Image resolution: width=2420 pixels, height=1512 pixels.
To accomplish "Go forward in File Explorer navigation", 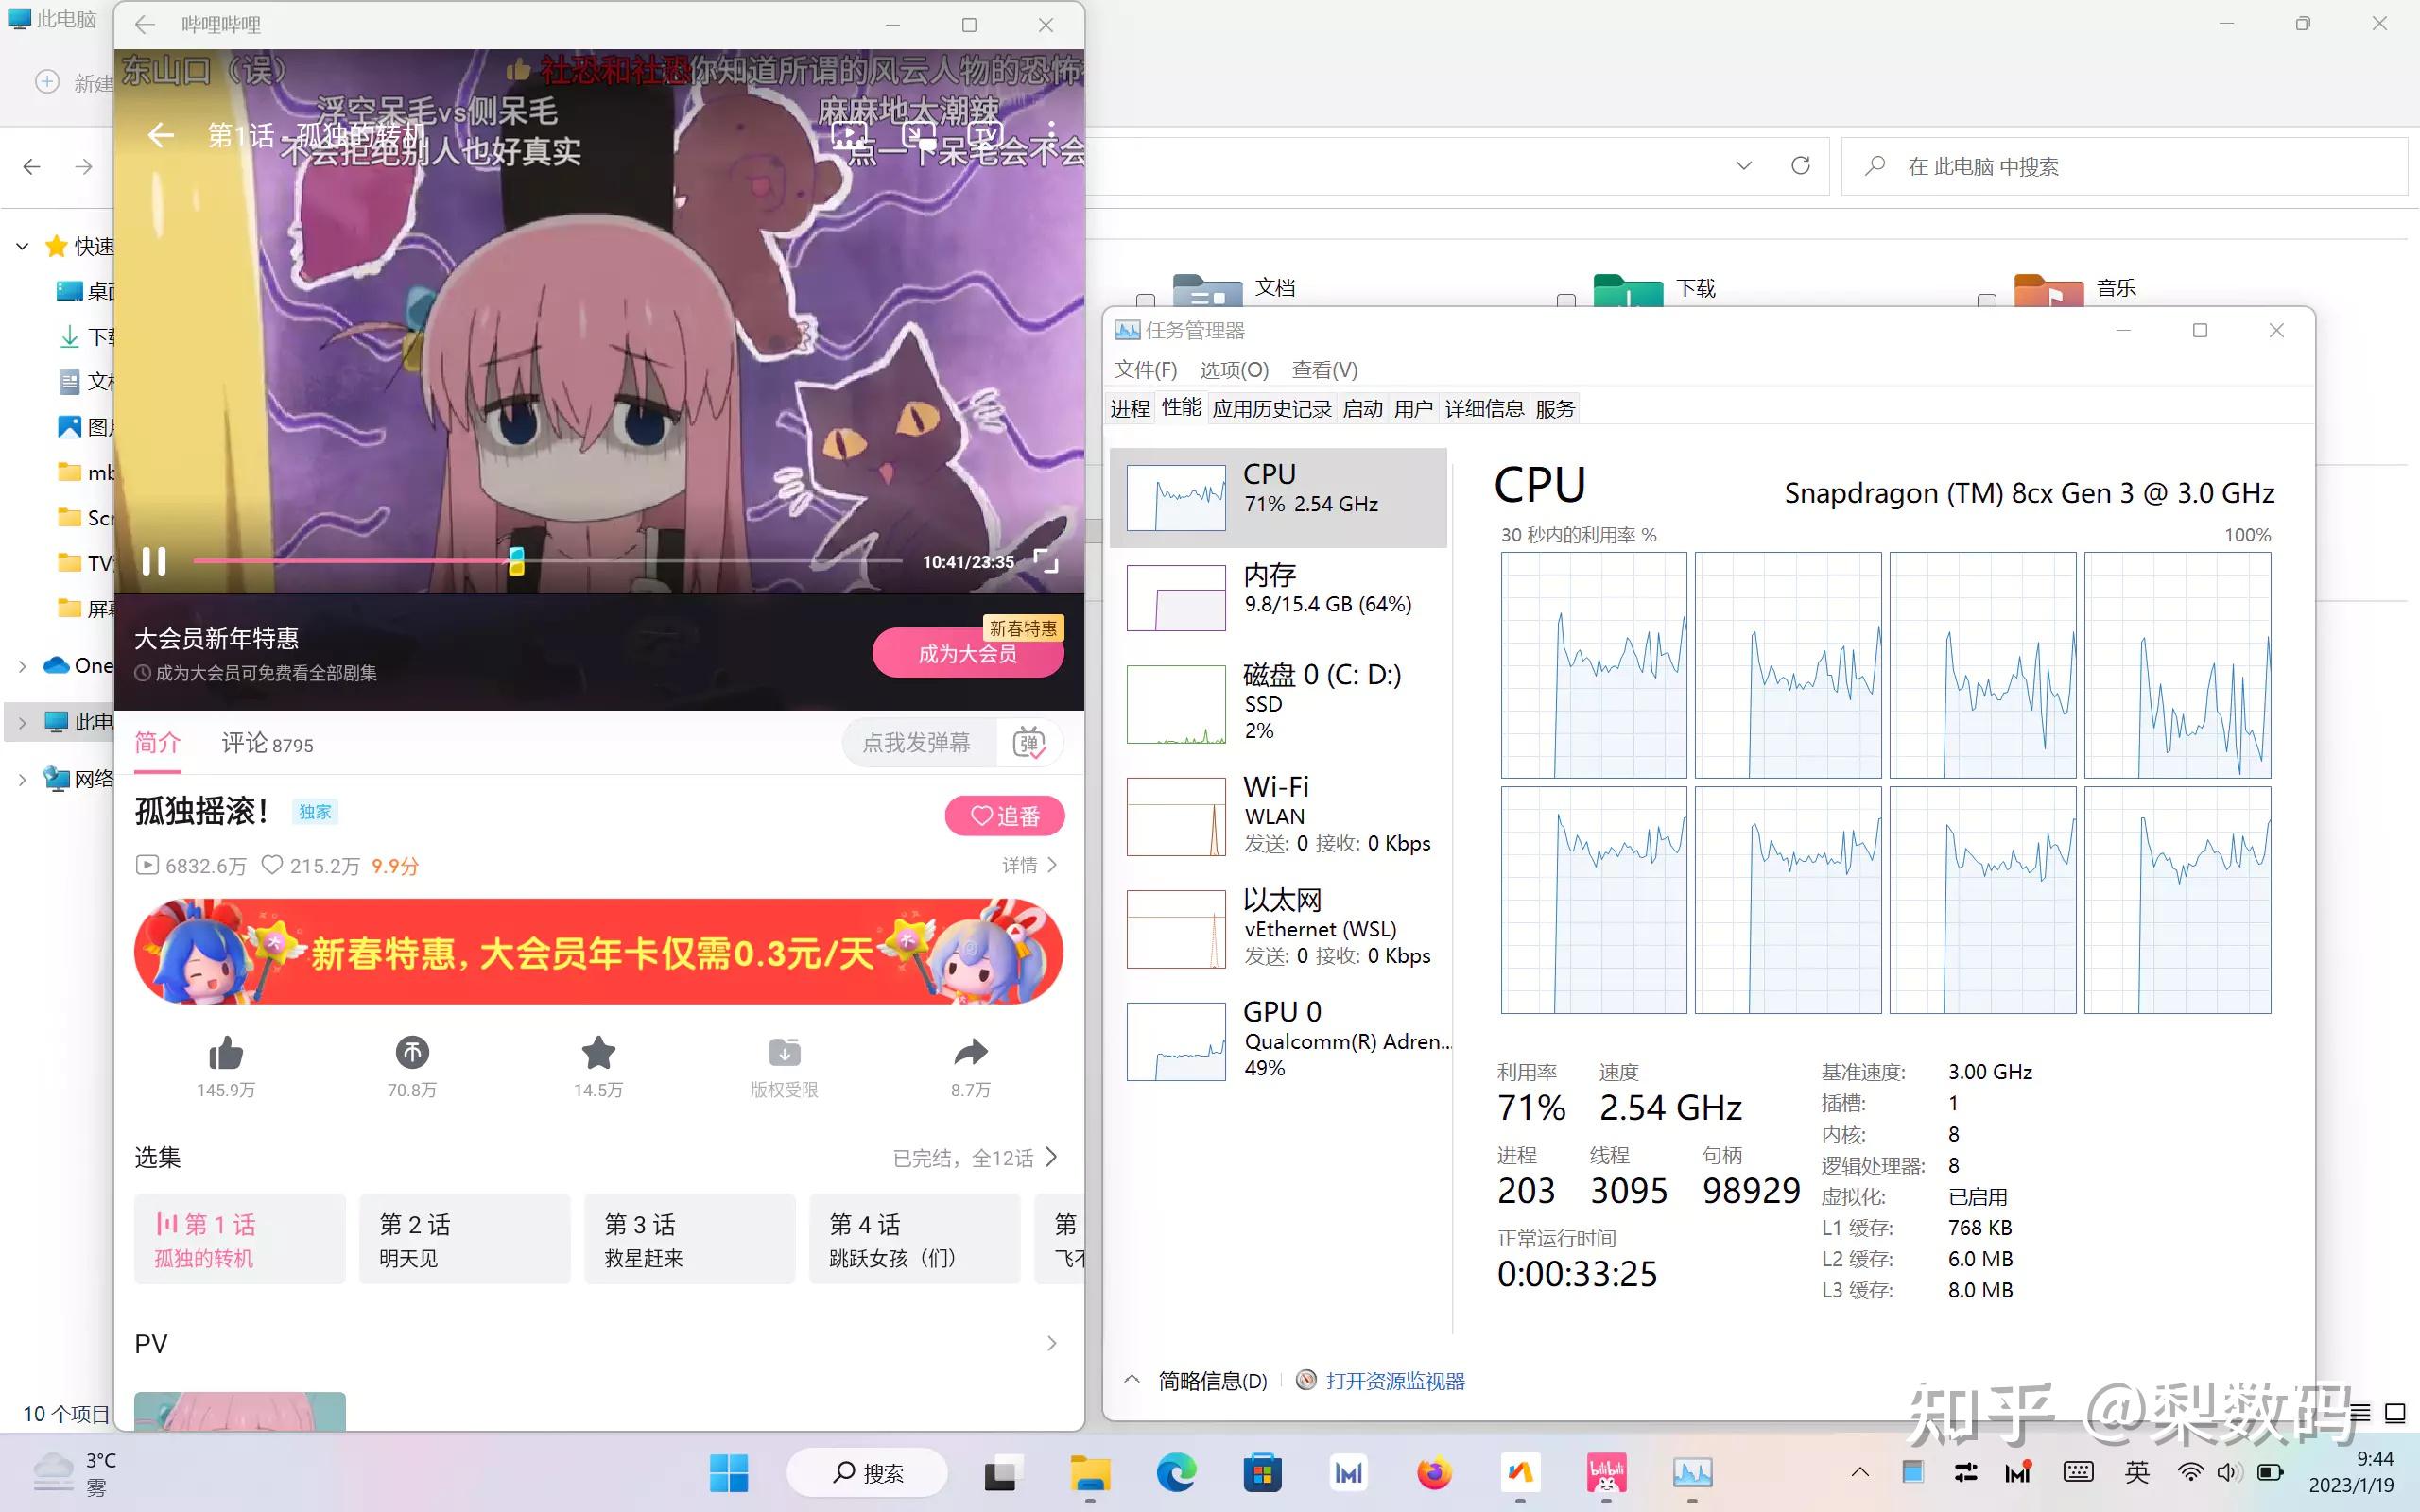I will (x=84, y=166).
